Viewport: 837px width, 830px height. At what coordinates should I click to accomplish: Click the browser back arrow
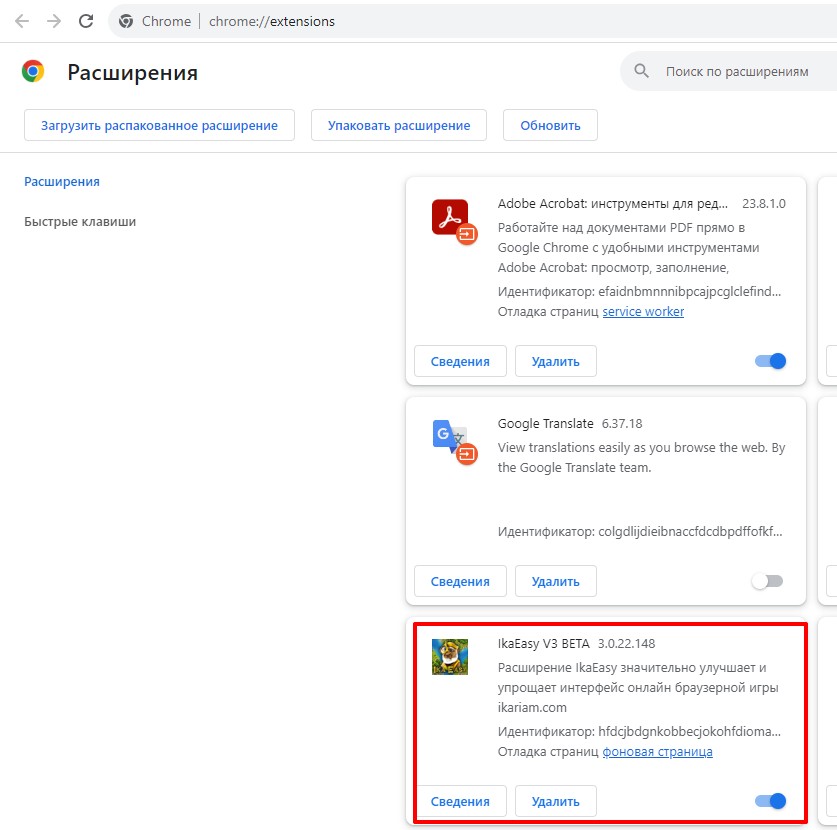tap(22, 21)
